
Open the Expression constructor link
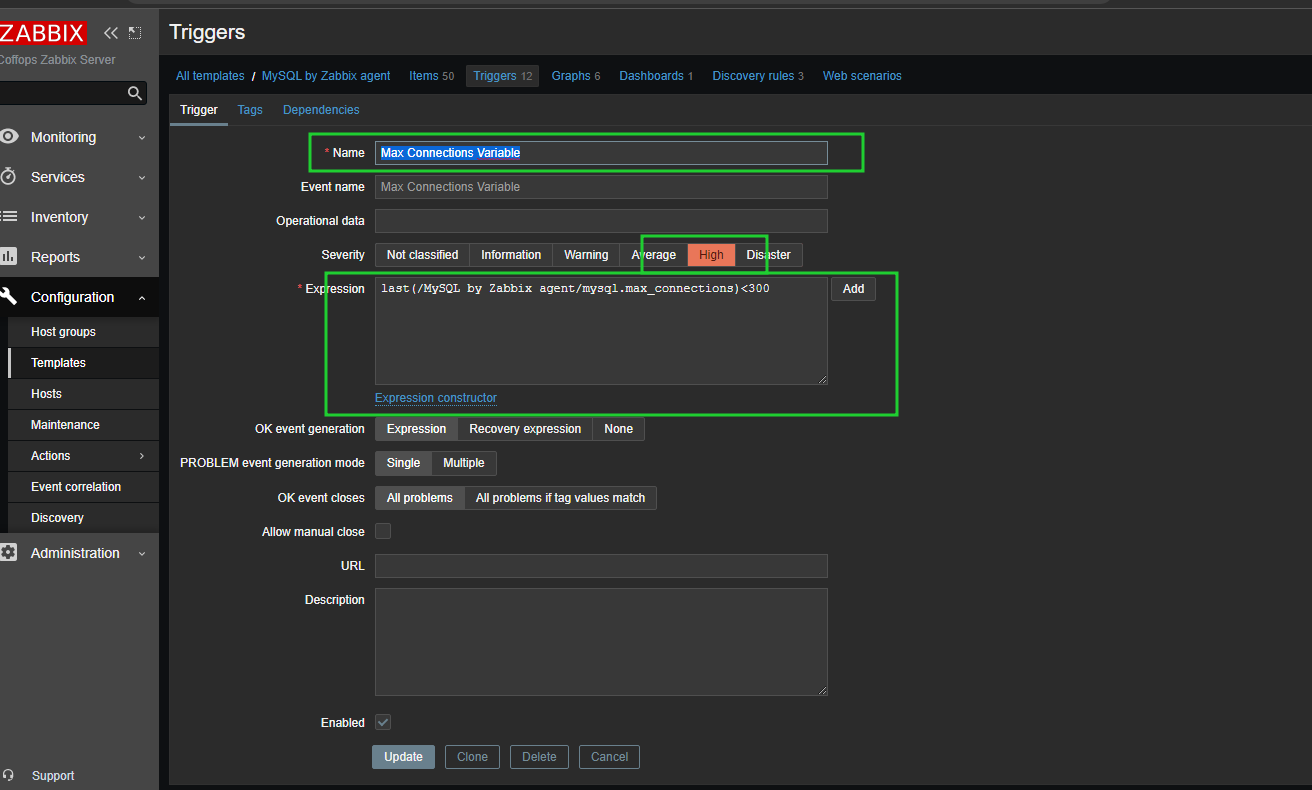point(435,397)
